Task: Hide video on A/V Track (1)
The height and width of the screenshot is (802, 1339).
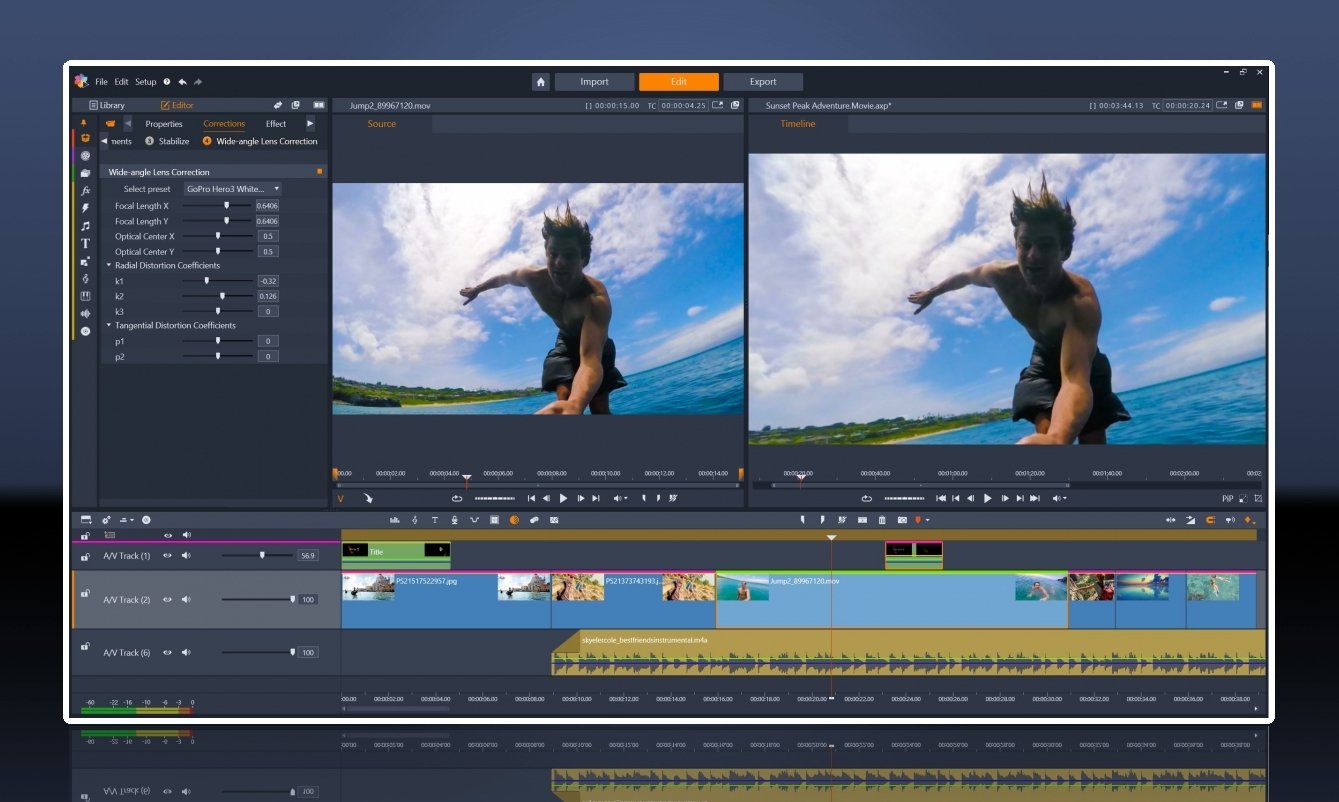Action: (x=168, y=555)
